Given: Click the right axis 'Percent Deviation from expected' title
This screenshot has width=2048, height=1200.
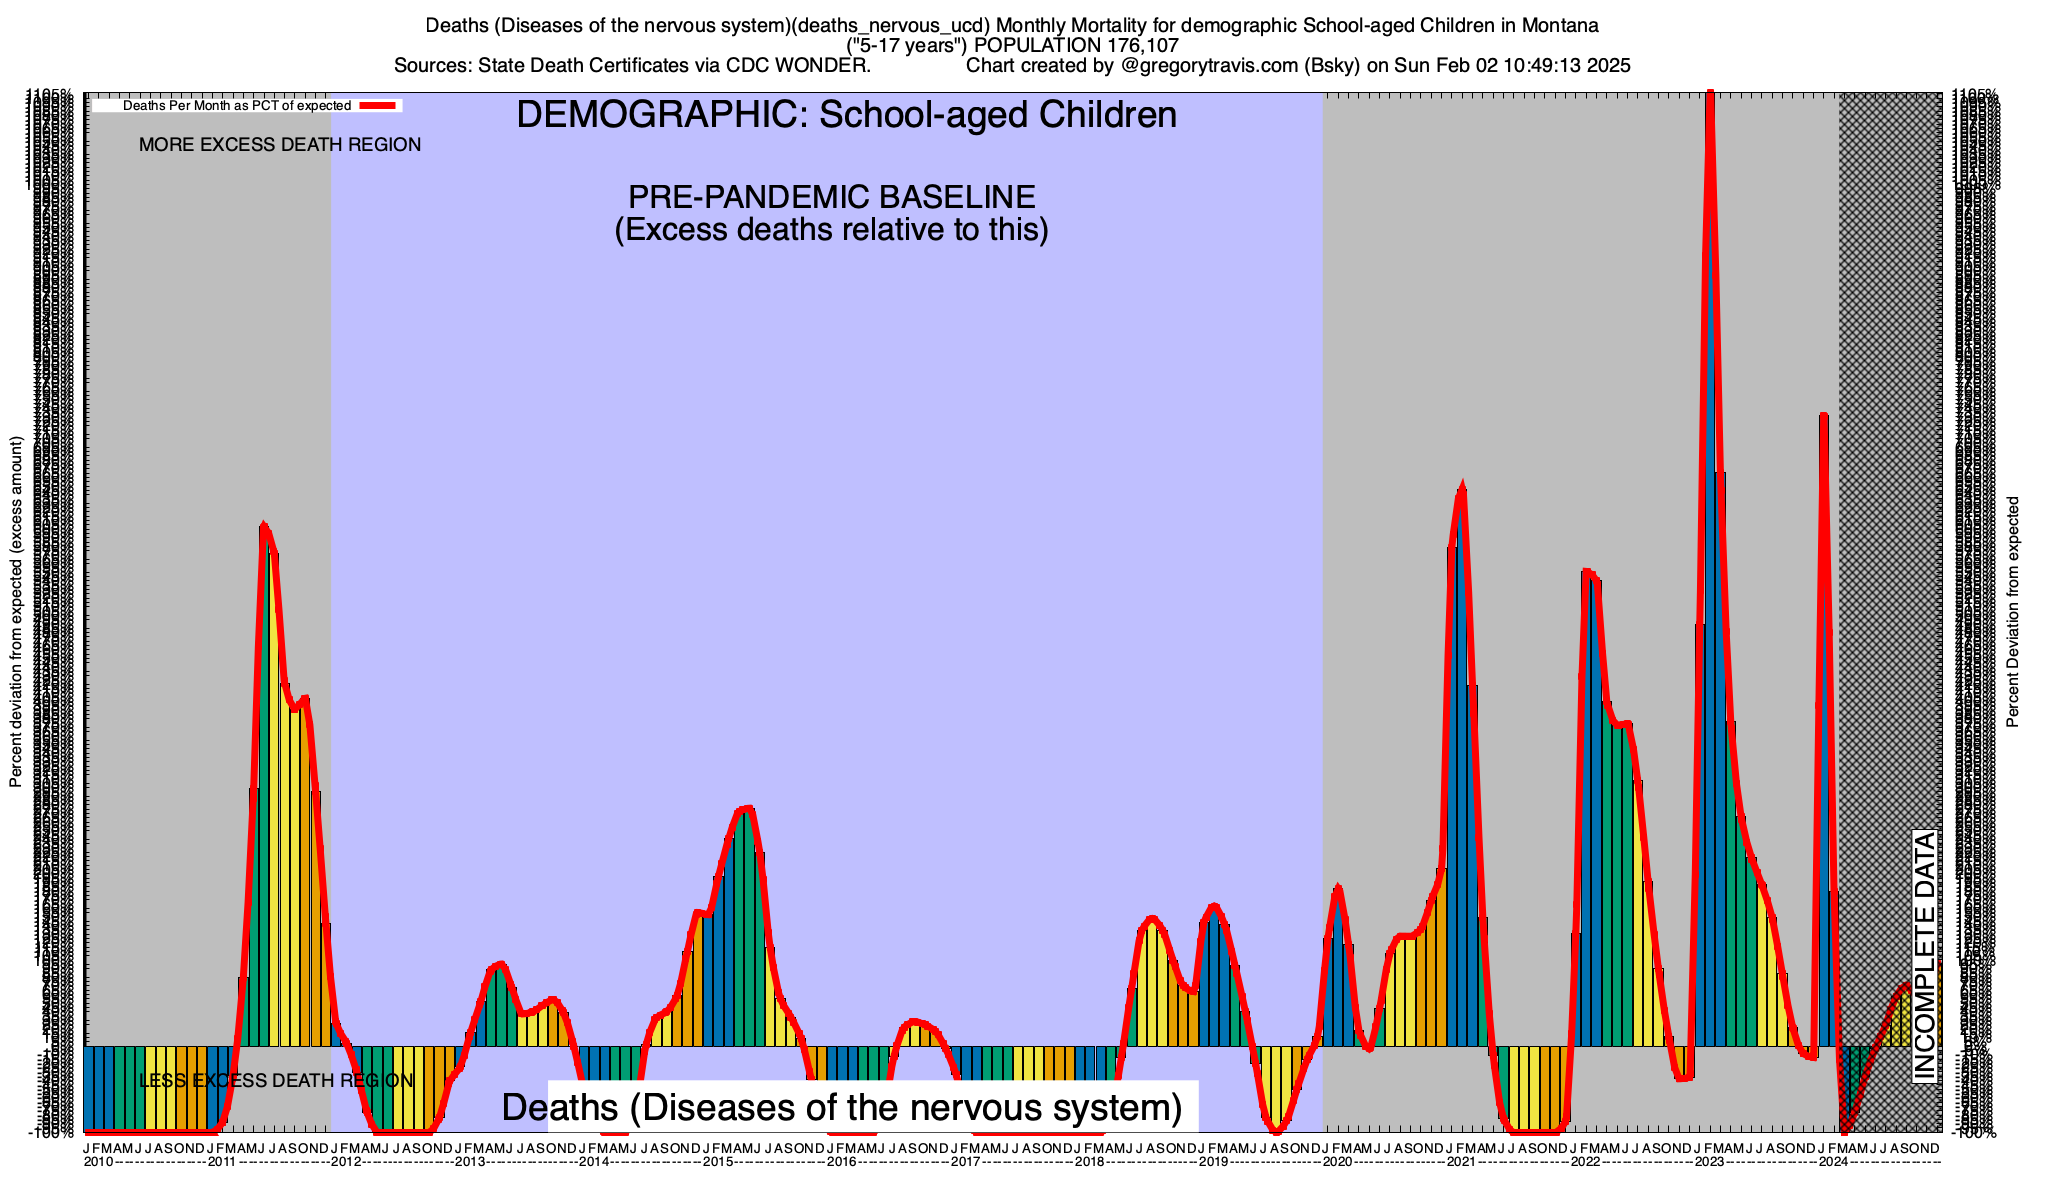Looking at the screenshot, I should coord(2013,612).
